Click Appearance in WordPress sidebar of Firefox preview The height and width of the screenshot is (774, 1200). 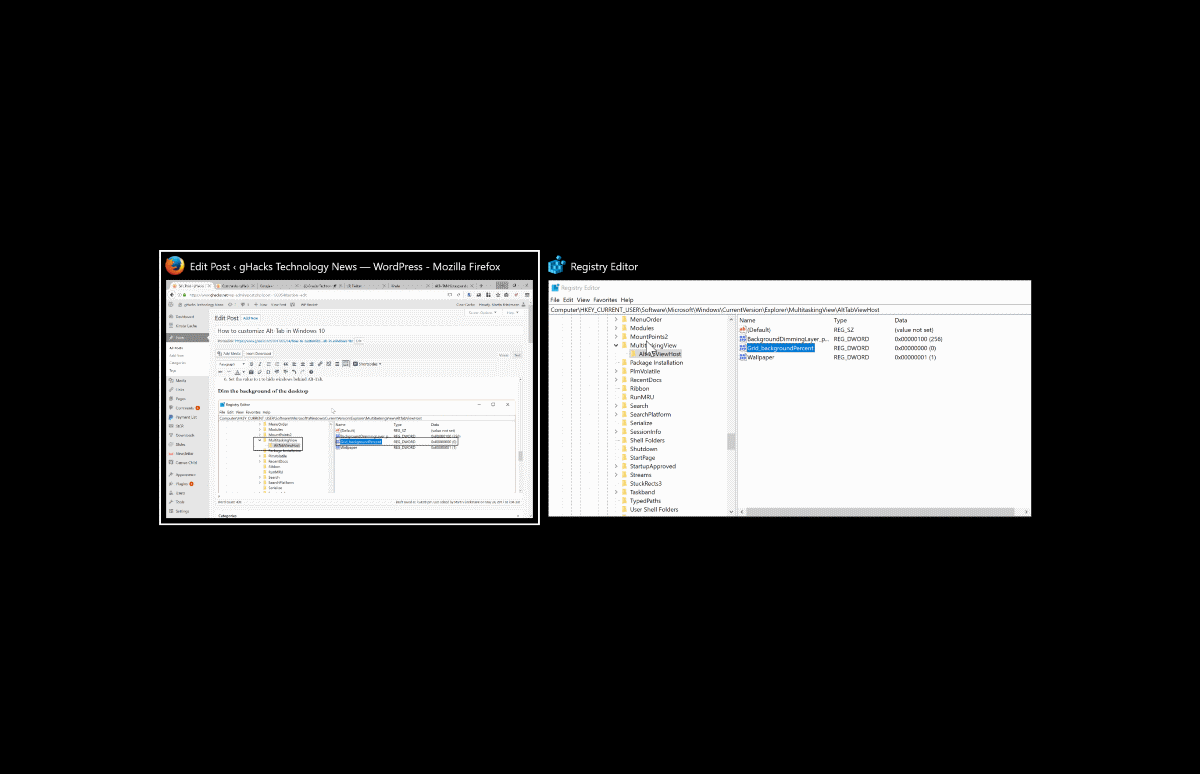(184, 475)
